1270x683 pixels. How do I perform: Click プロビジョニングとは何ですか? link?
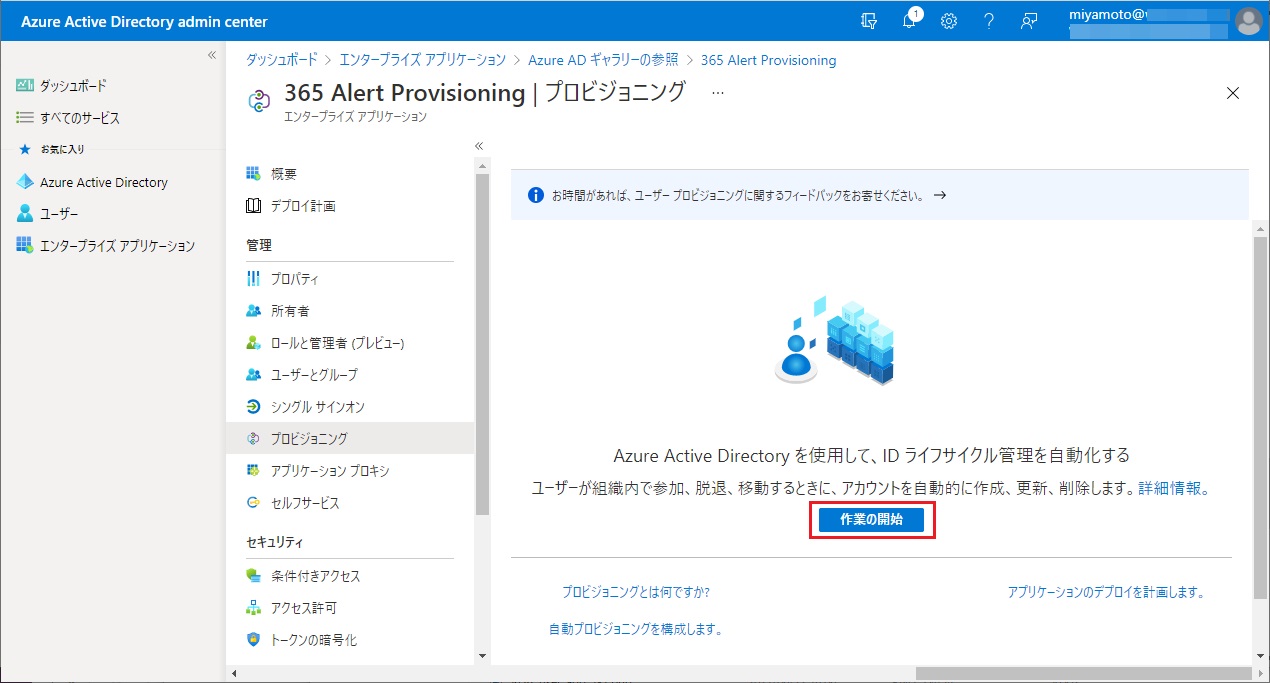(x=636, y=592)
